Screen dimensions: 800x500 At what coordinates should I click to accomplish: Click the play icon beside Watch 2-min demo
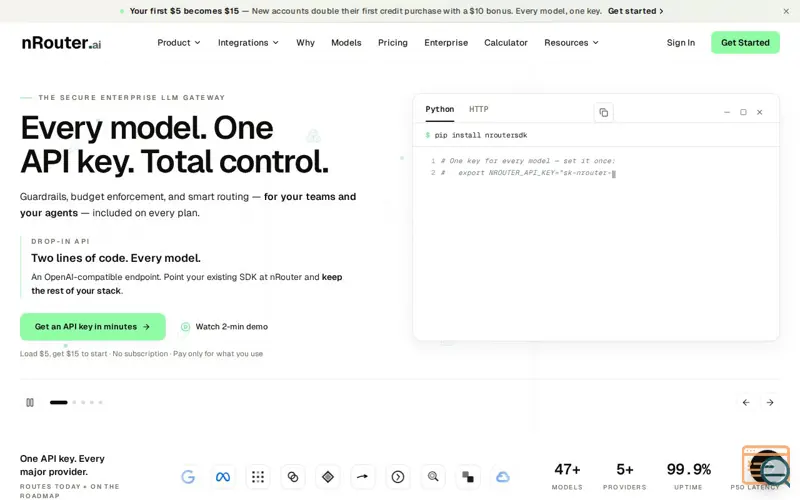tap(185, 327)
